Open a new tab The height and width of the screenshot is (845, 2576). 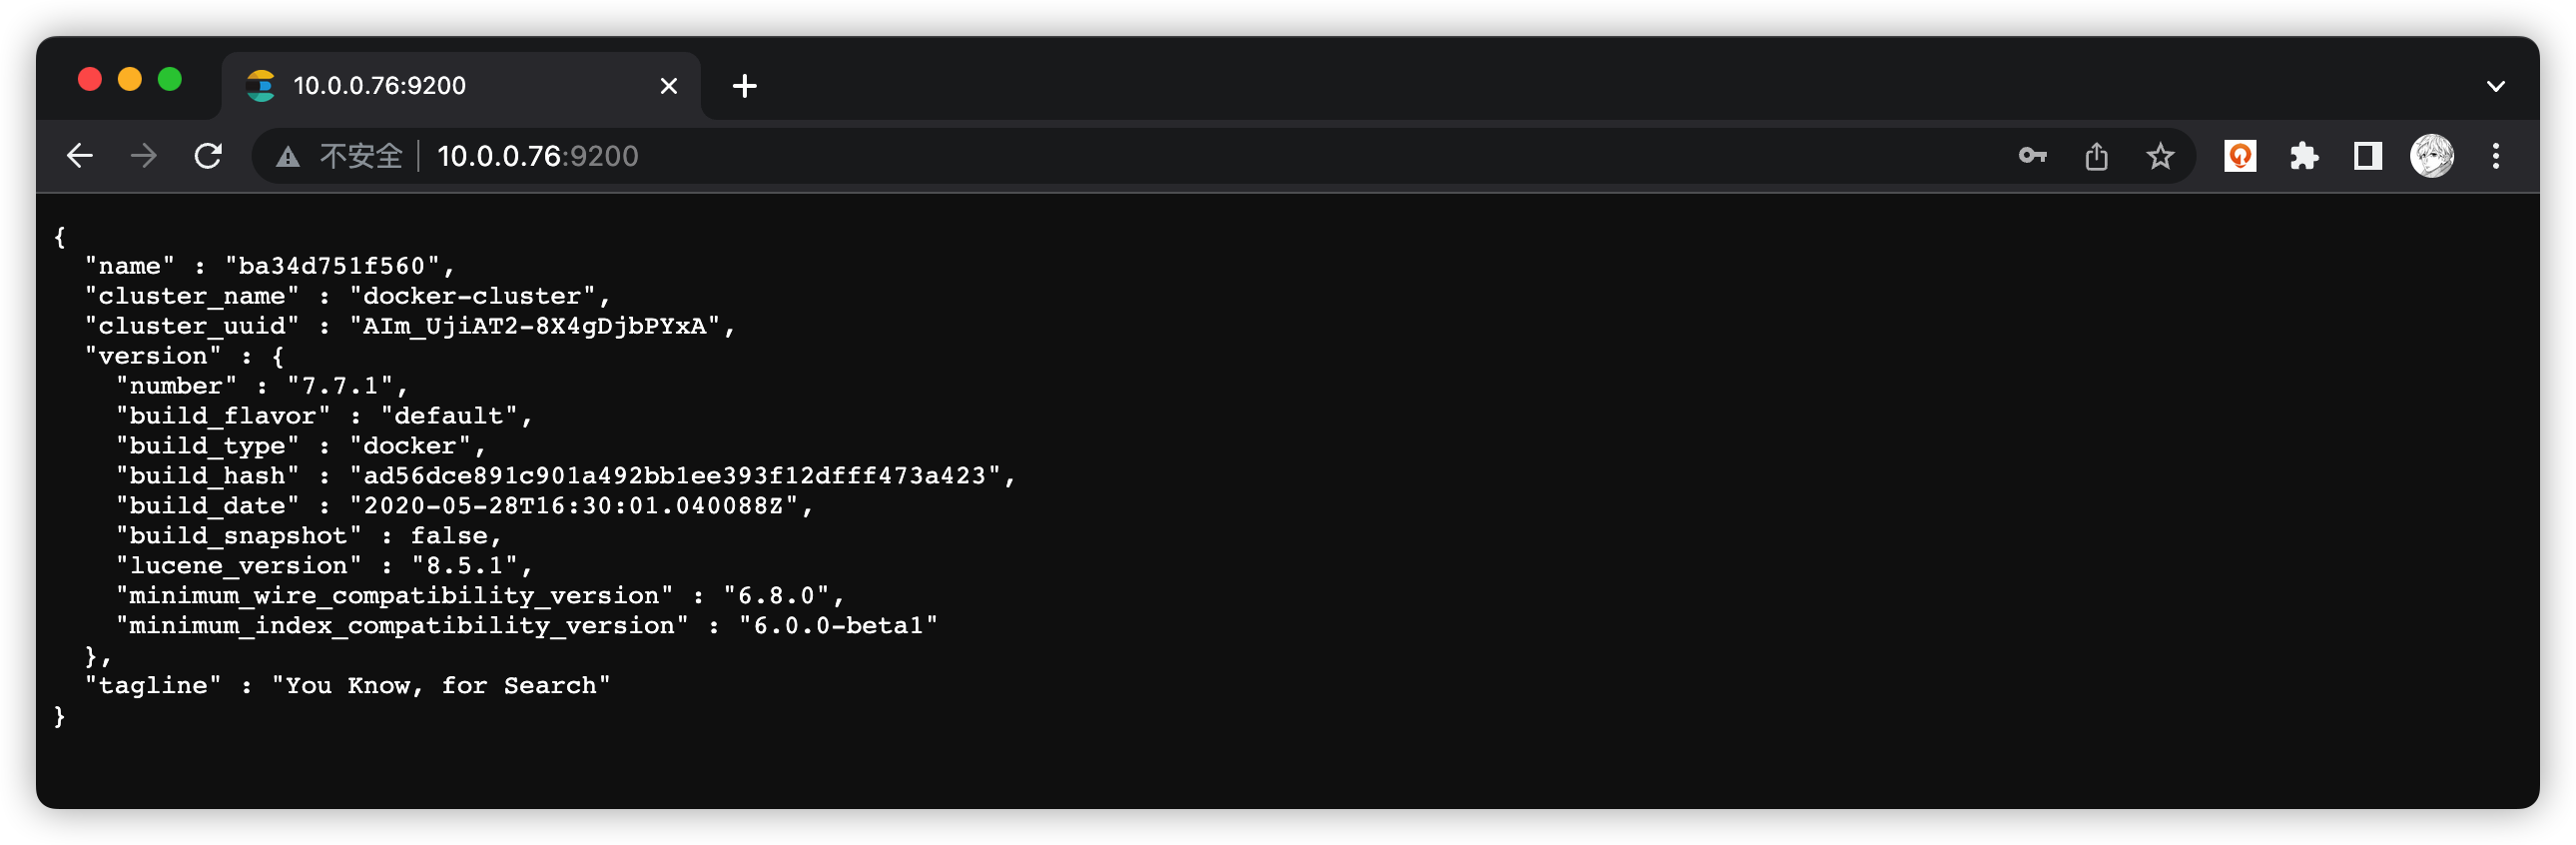point(744,86)
